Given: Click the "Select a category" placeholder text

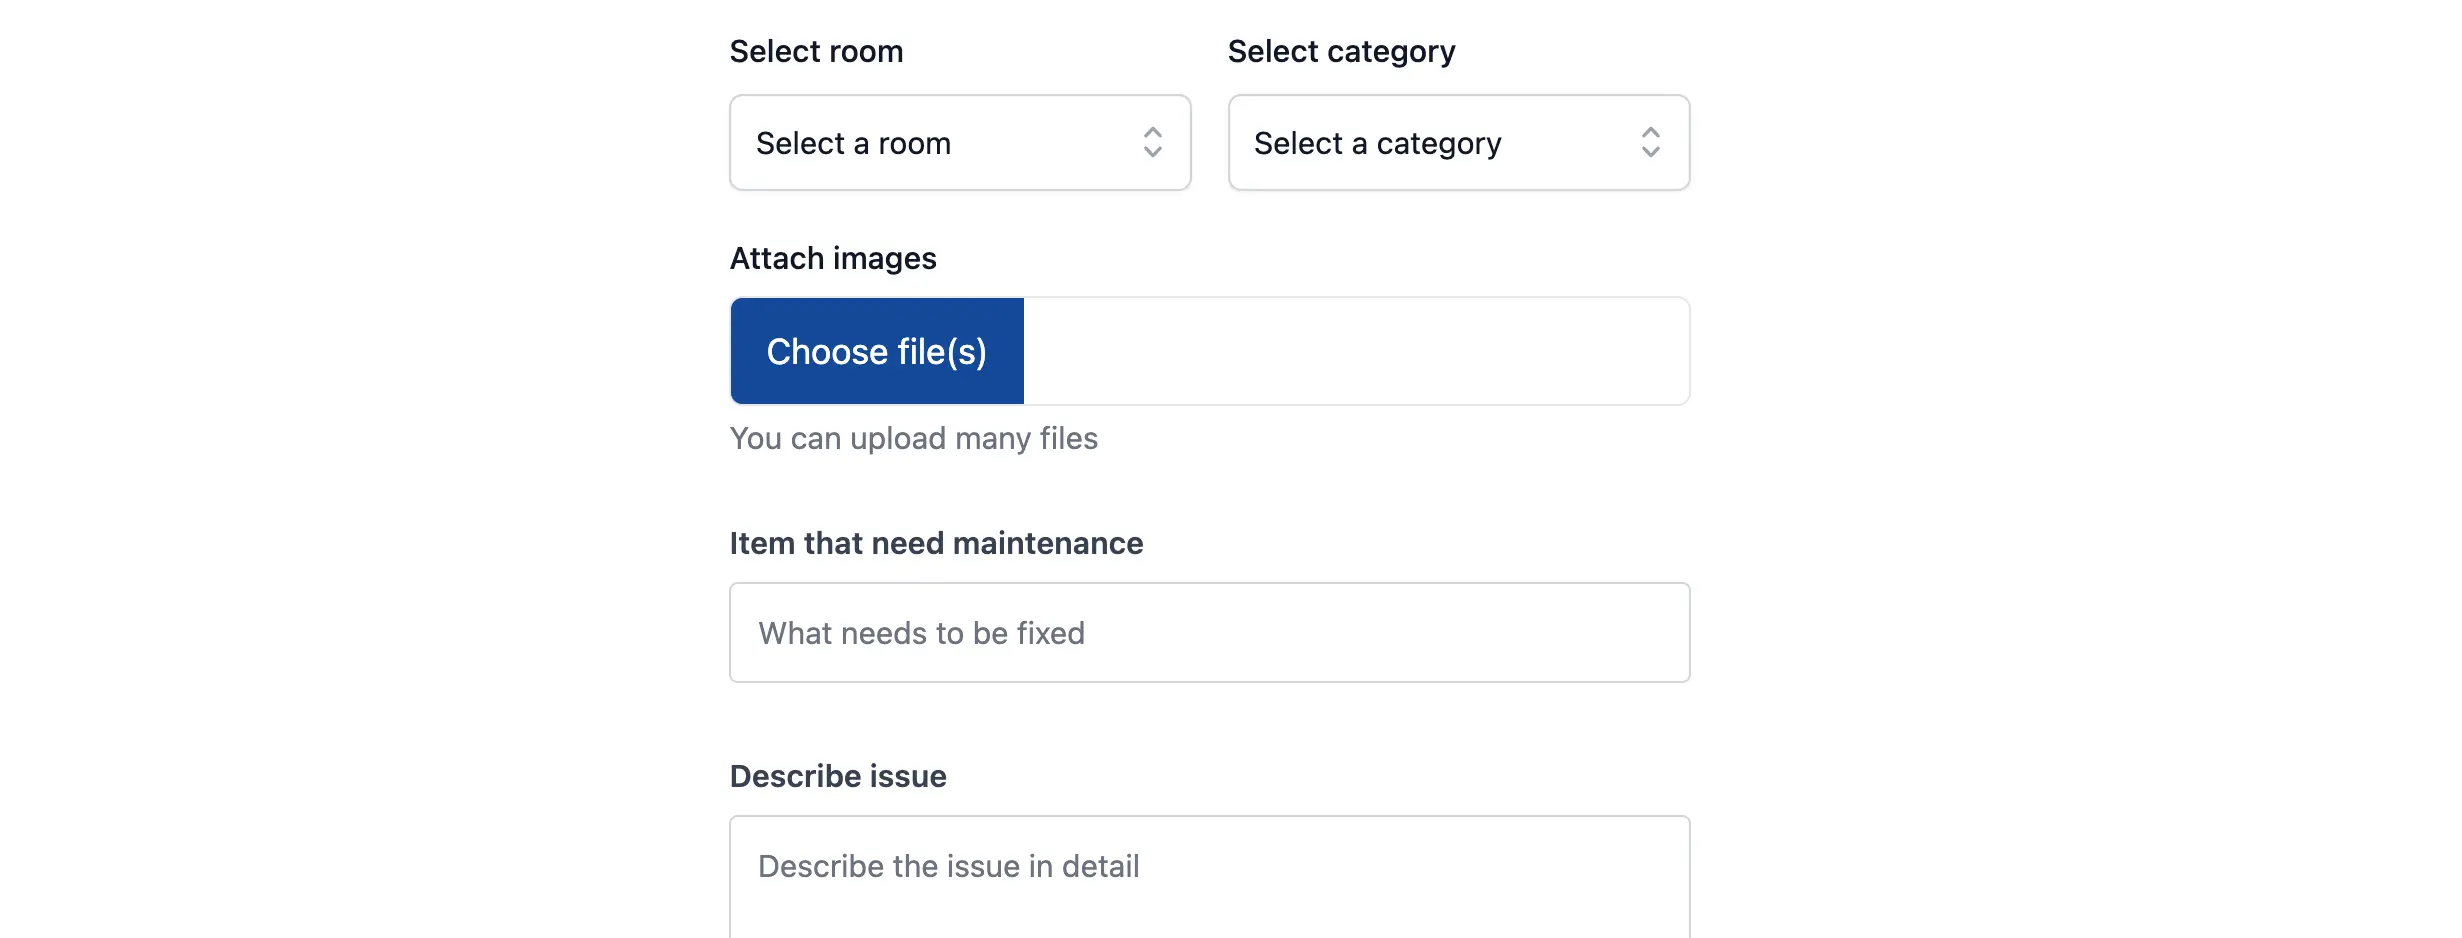Looking at the screenshot, I should [x=1377, y=143].
